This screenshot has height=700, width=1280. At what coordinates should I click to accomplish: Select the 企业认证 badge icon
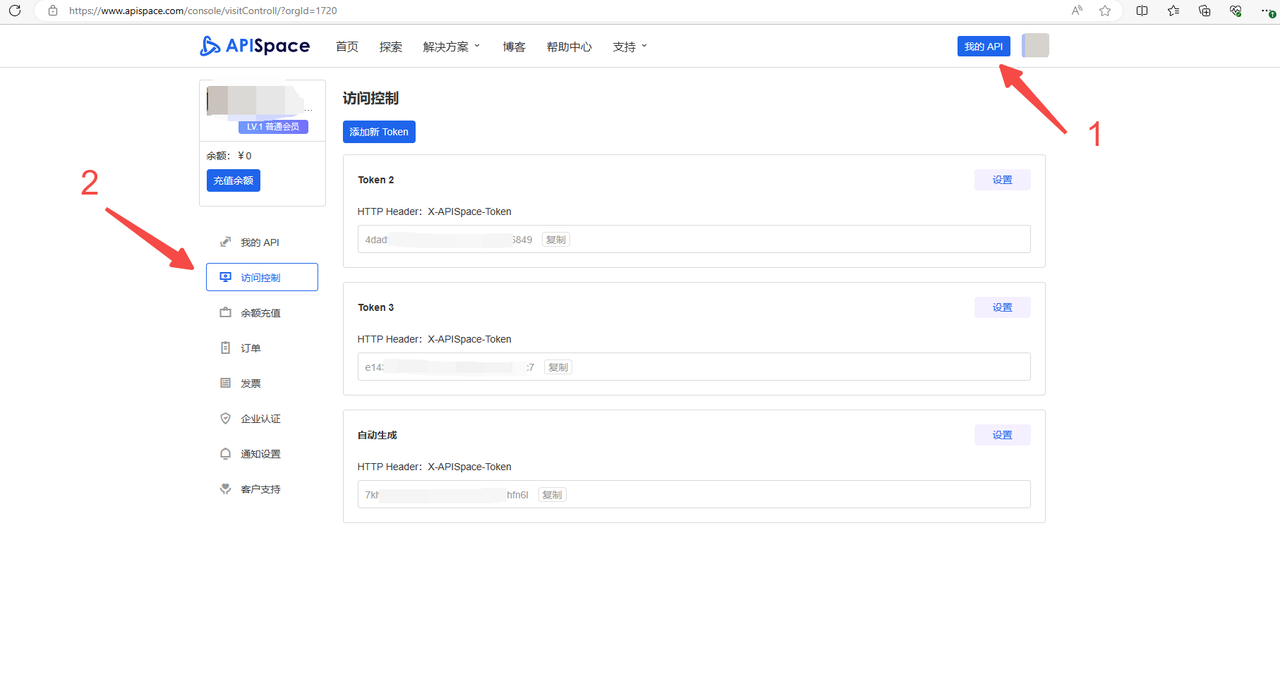pos(224,418)
